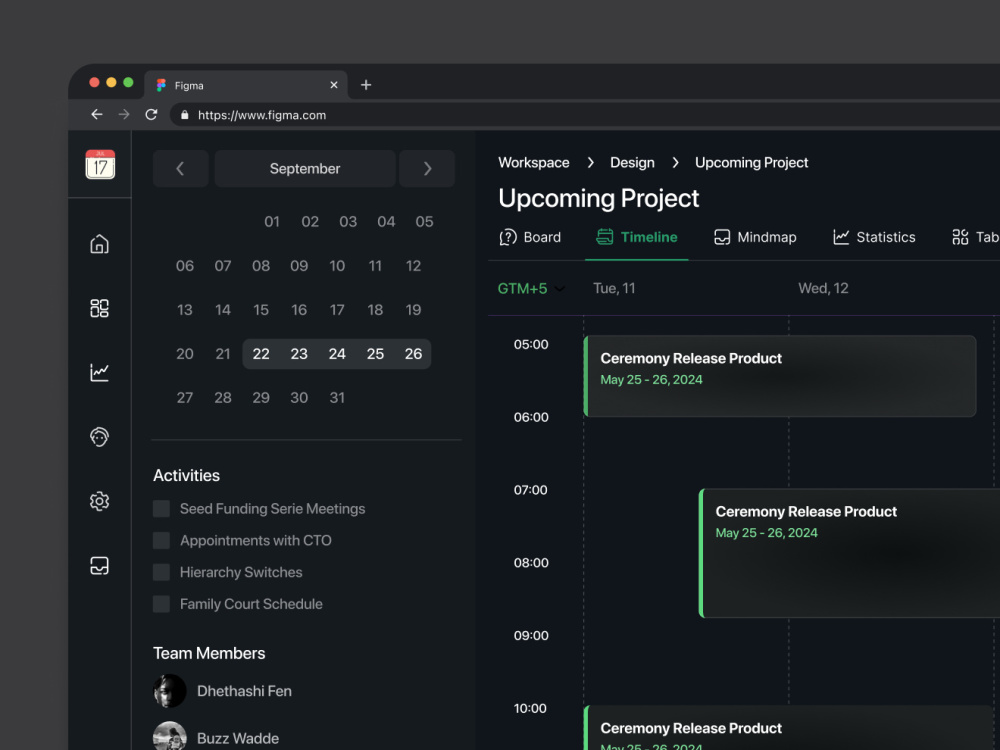1000x750 pixels.
Task: Click the Team Members section heading
Action: (209, 654)
